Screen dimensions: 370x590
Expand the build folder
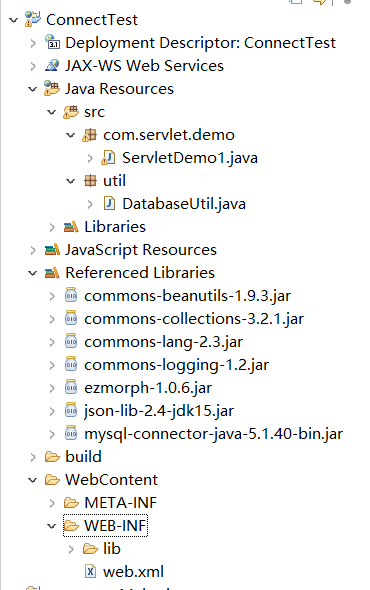[x=33, y=457]
